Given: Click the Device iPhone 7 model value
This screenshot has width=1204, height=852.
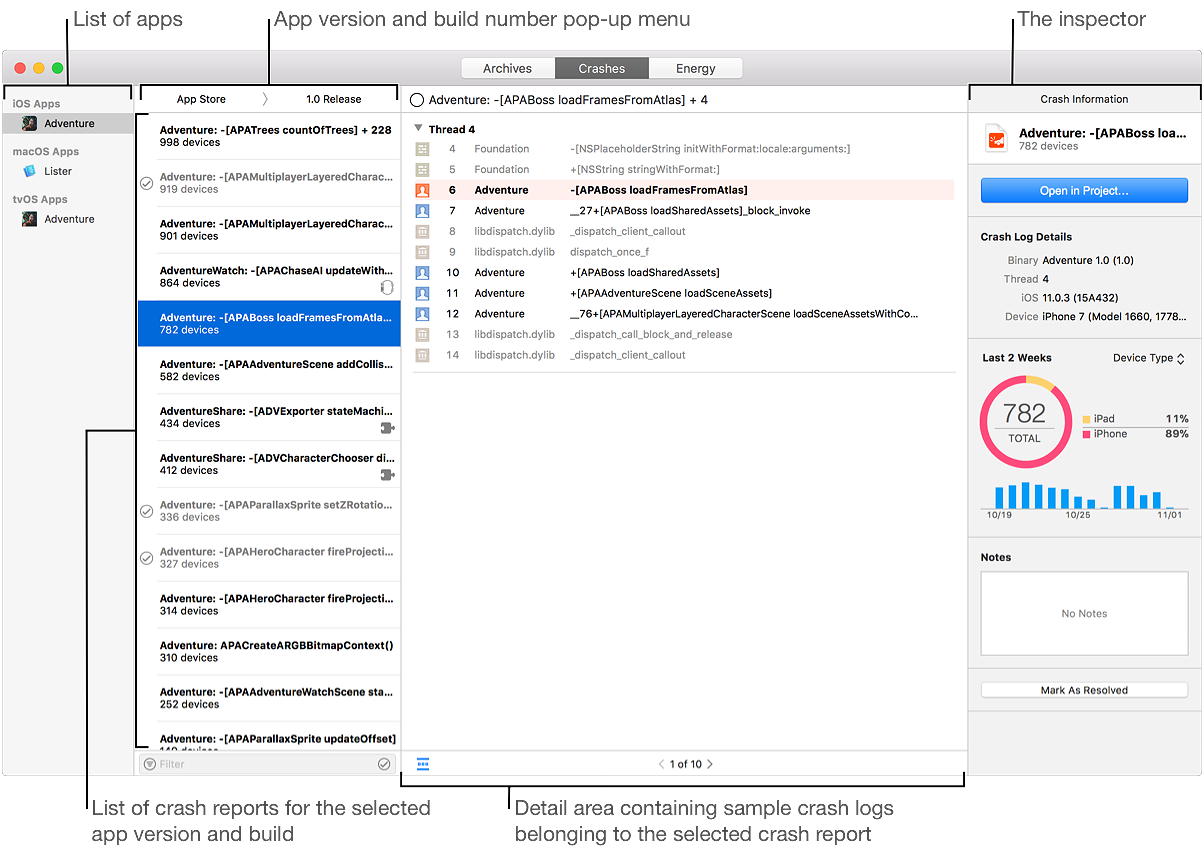Looking at the screenshot, I should 1115,317.
